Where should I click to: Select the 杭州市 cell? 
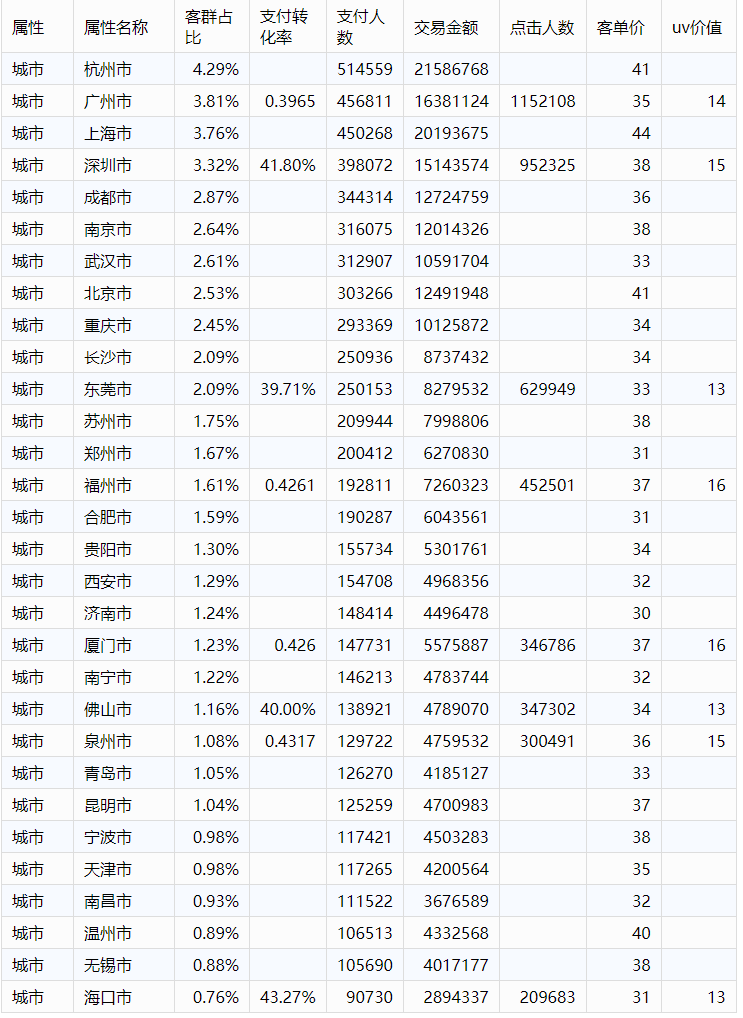(108, 70)
